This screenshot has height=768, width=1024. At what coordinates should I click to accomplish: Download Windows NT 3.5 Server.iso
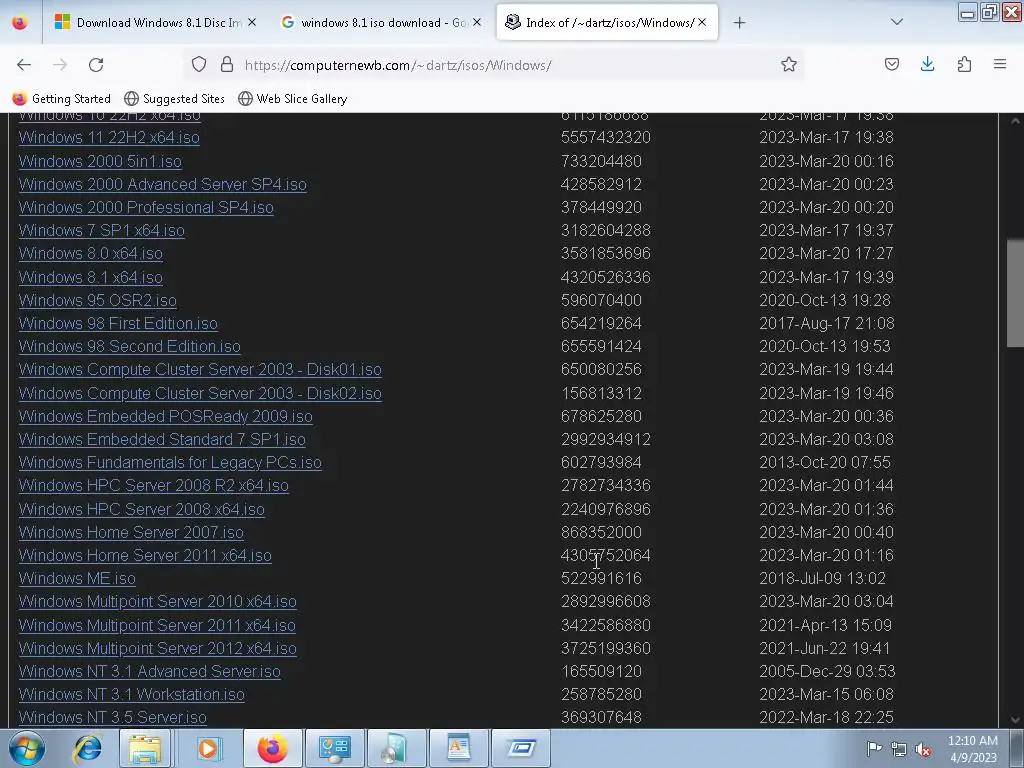coord(113,717)
